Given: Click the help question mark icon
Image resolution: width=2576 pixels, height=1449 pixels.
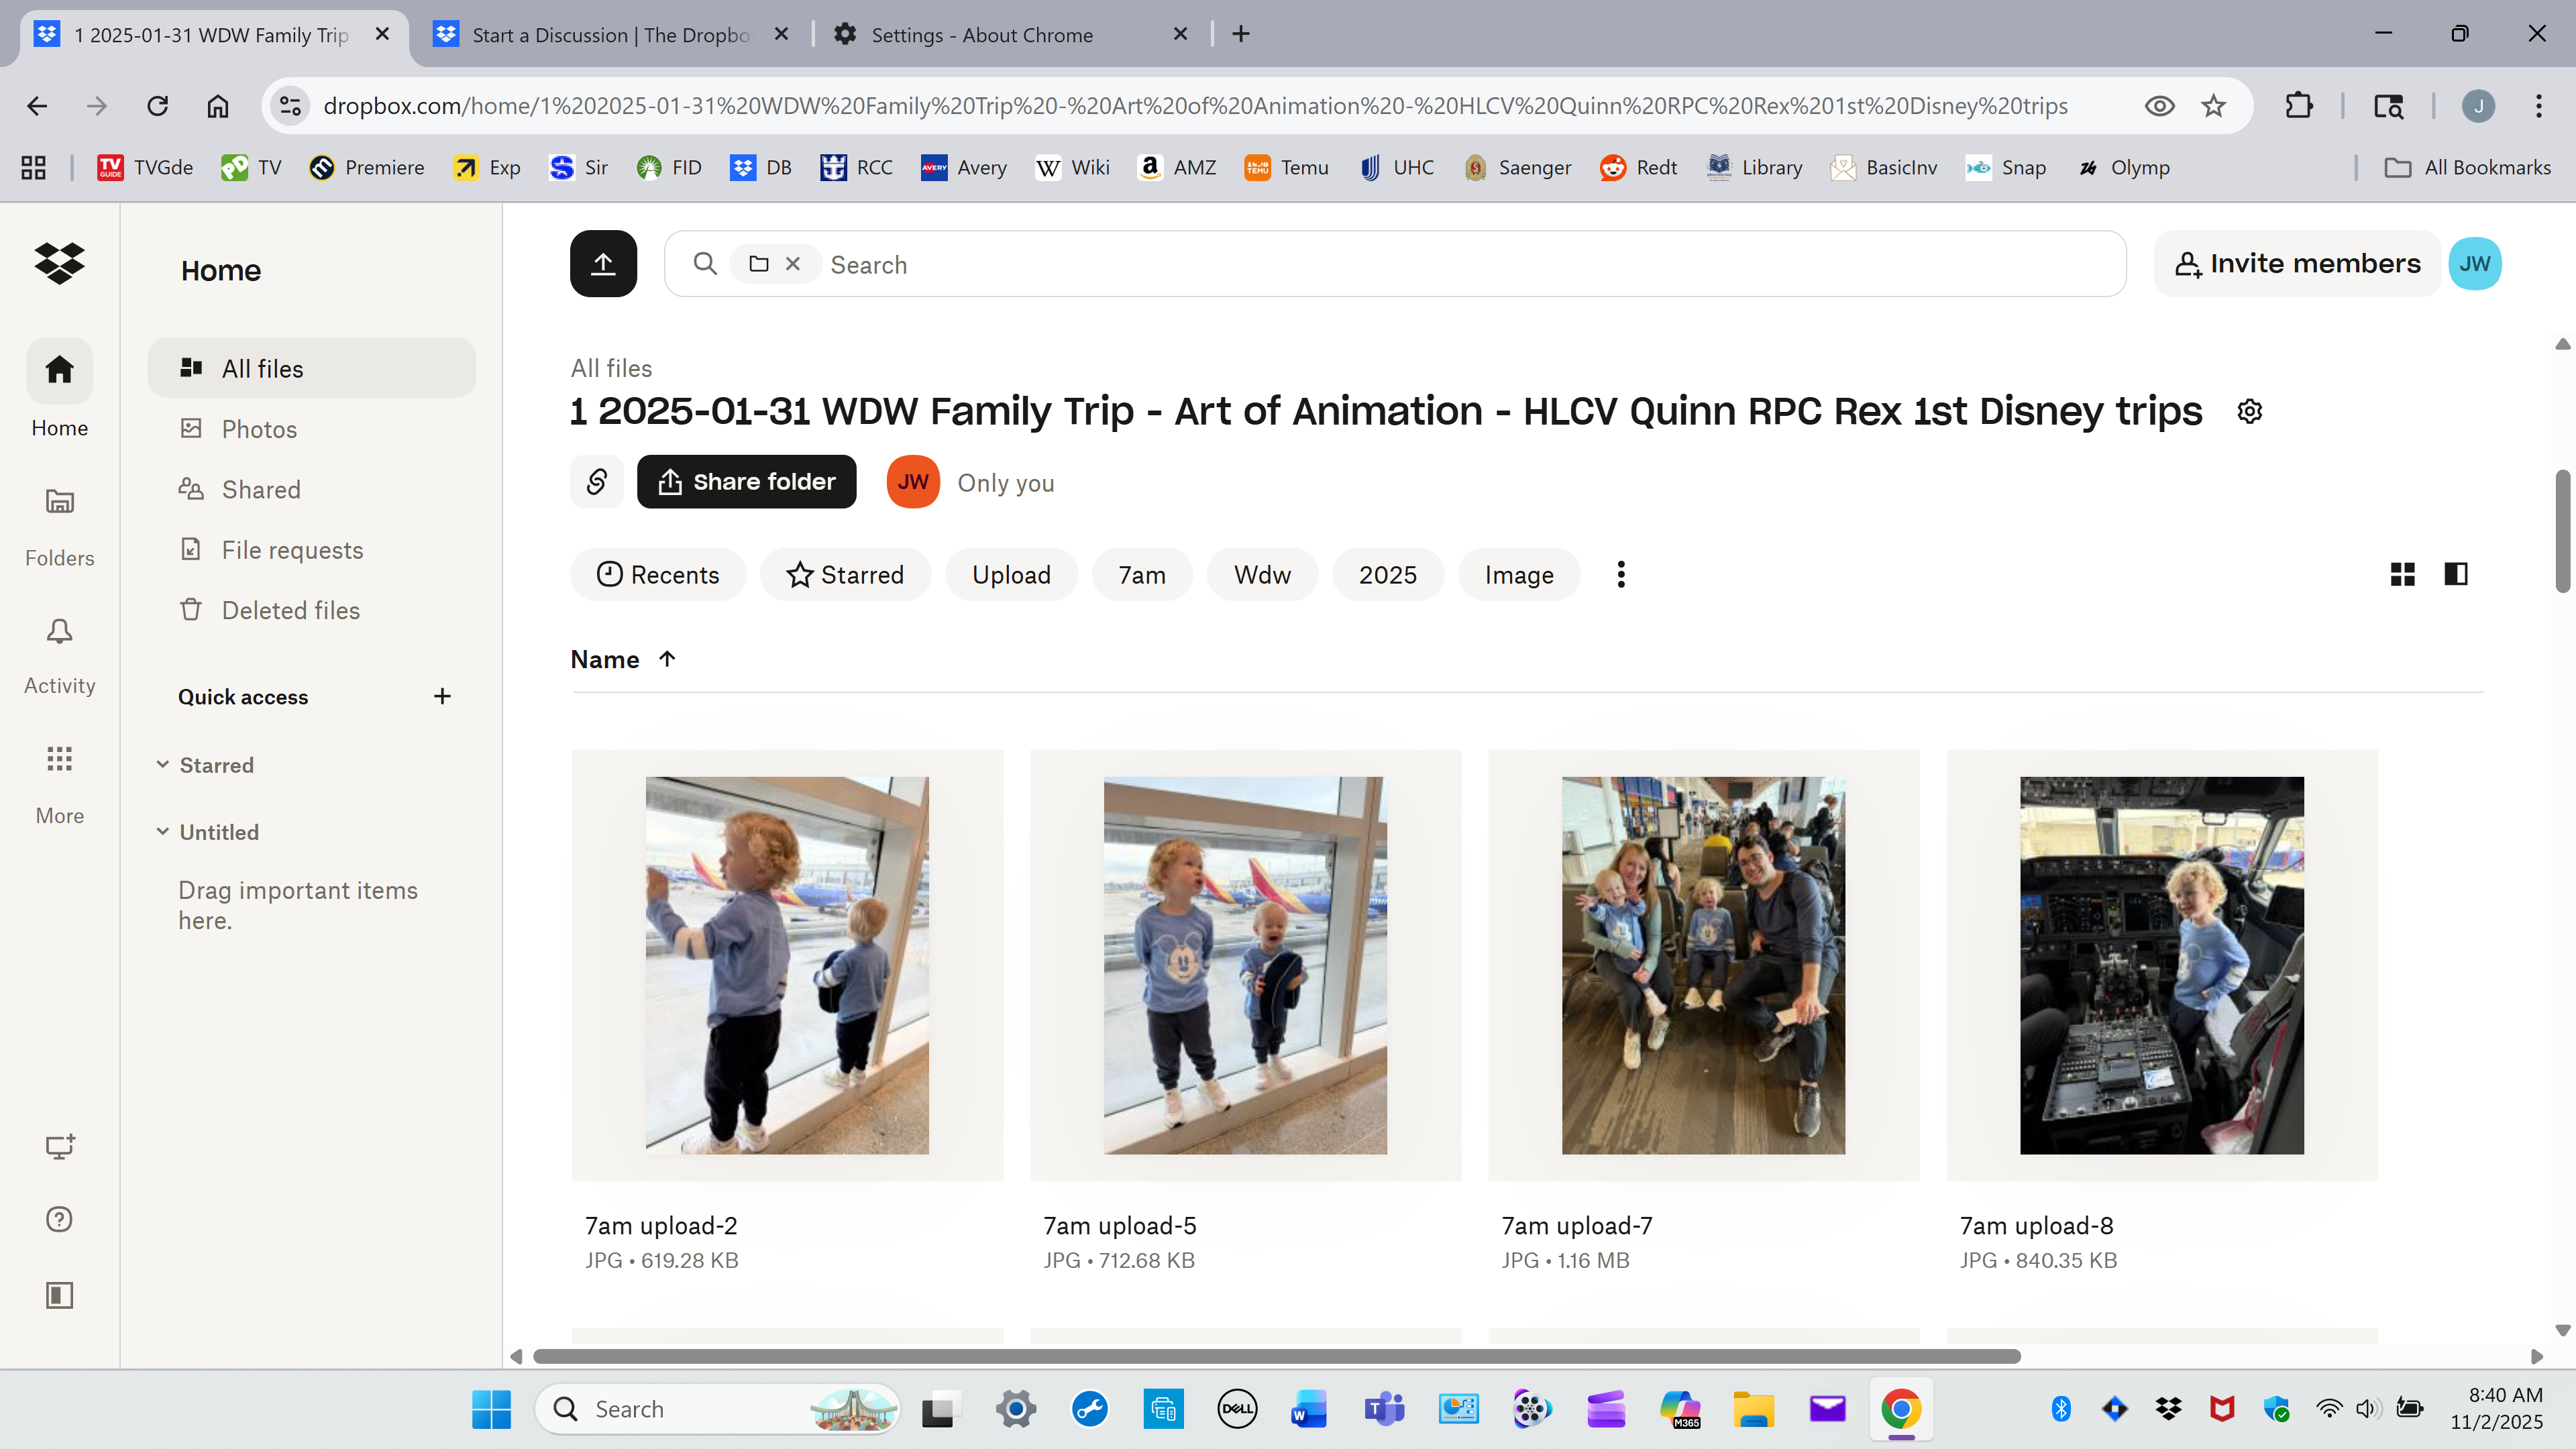Looking at the screenshot, I should click(59, 1219).
